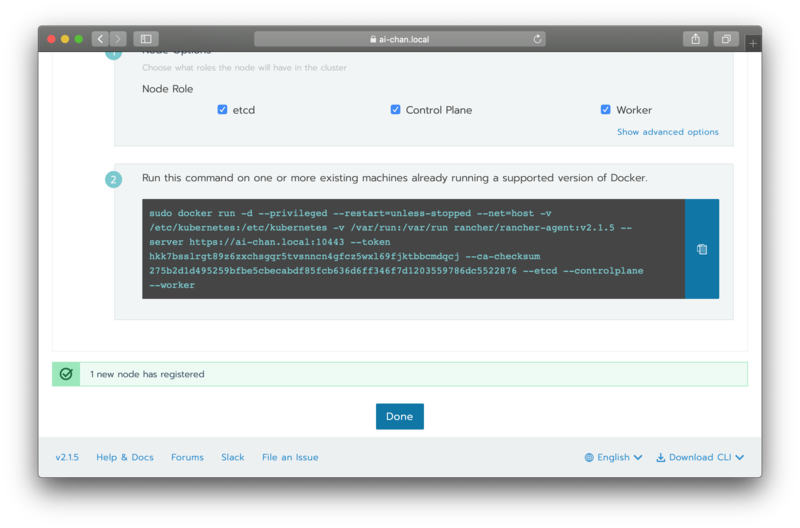Show all tabs overview icon
Screen dimensions: 800x528
pyautogui.click(x=726, y=39)
